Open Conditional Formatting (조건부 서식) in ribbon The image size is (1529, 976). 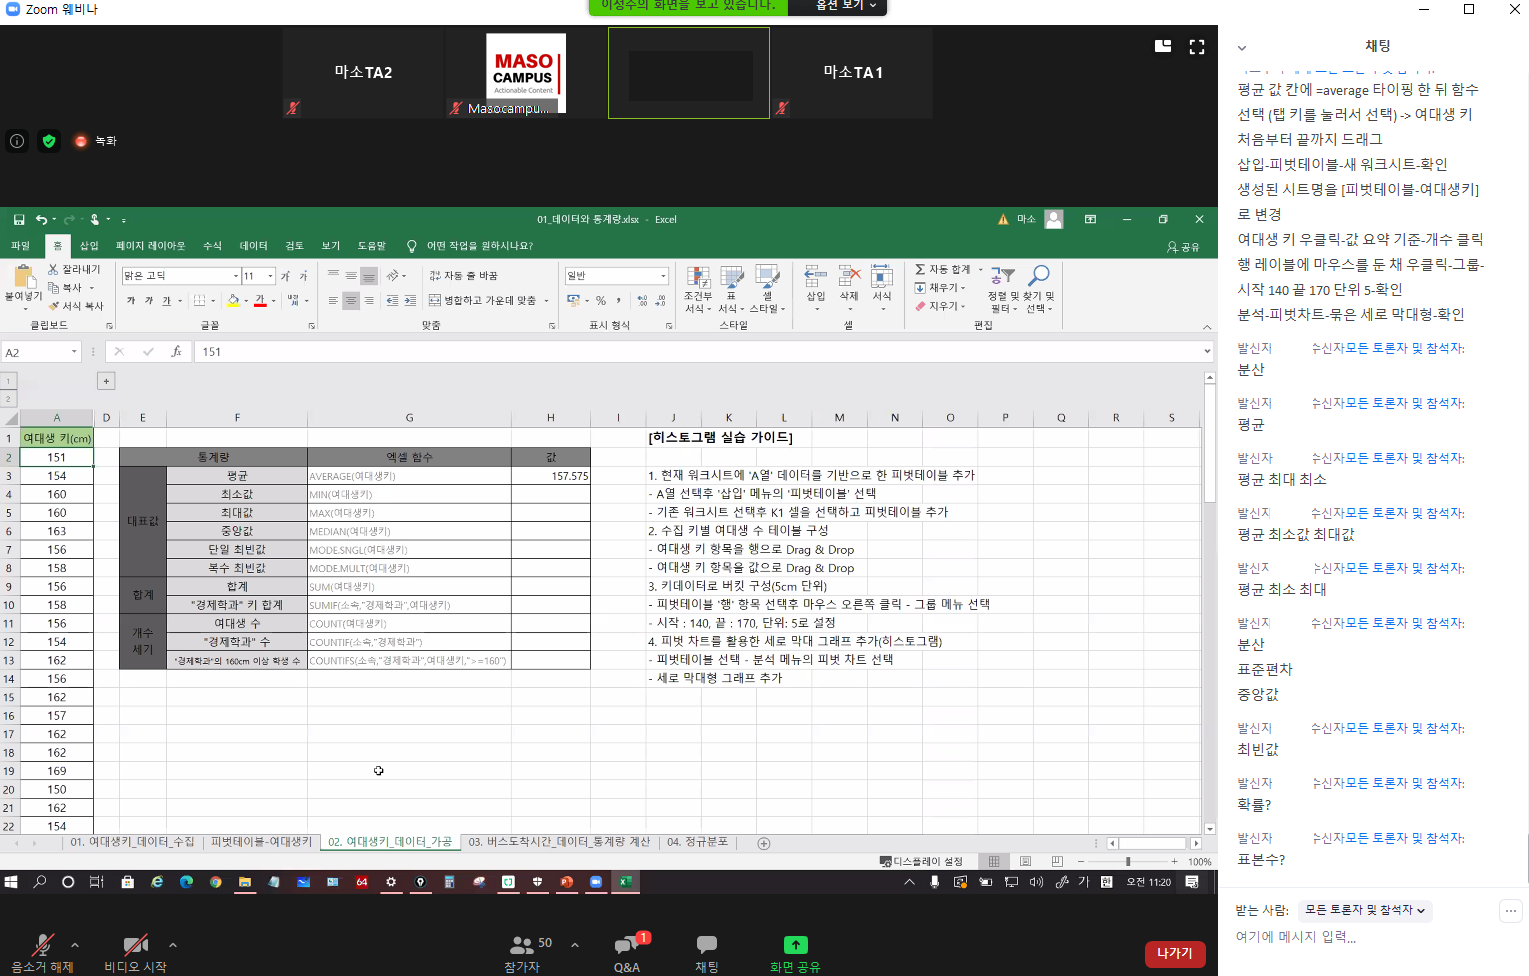pyautogui.click(x=698, y=288)
